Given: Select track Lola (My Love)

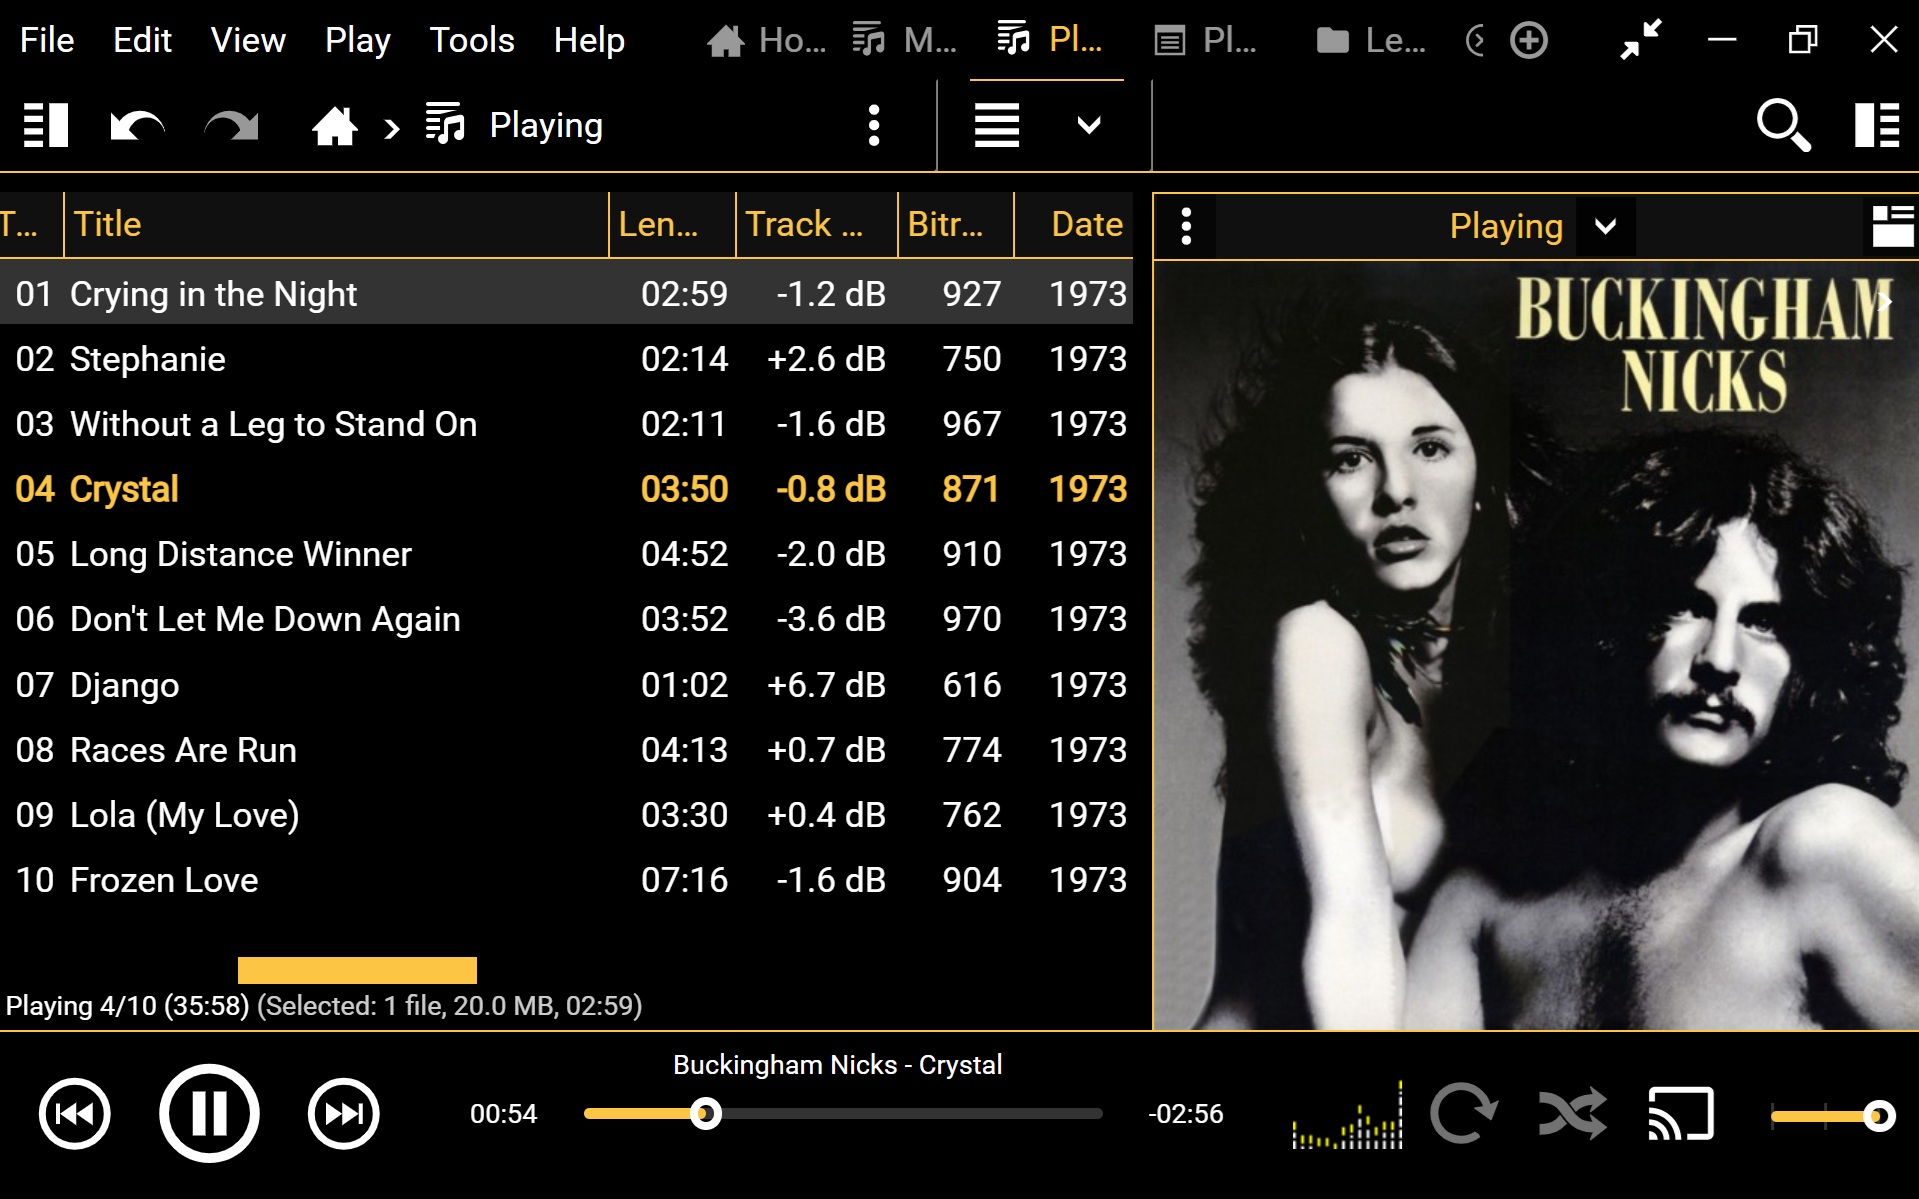Looking at the screenshot, I should [566, 814].
